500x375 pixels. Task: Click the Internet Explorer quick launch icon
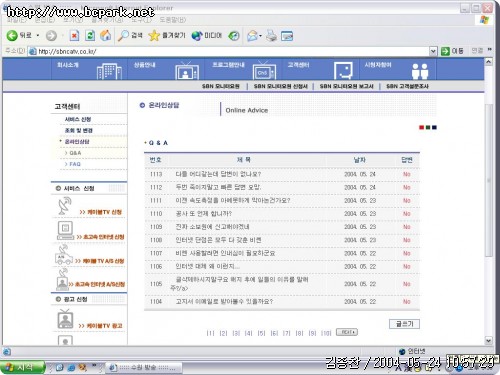click(71, 367)
